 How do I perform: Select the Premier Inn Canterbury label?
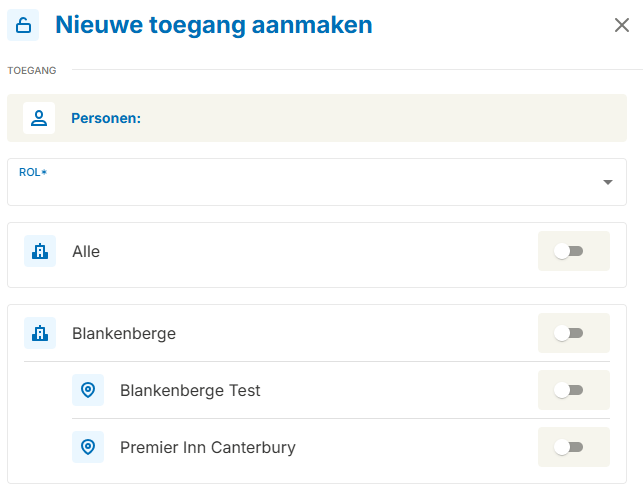point(208,447)
